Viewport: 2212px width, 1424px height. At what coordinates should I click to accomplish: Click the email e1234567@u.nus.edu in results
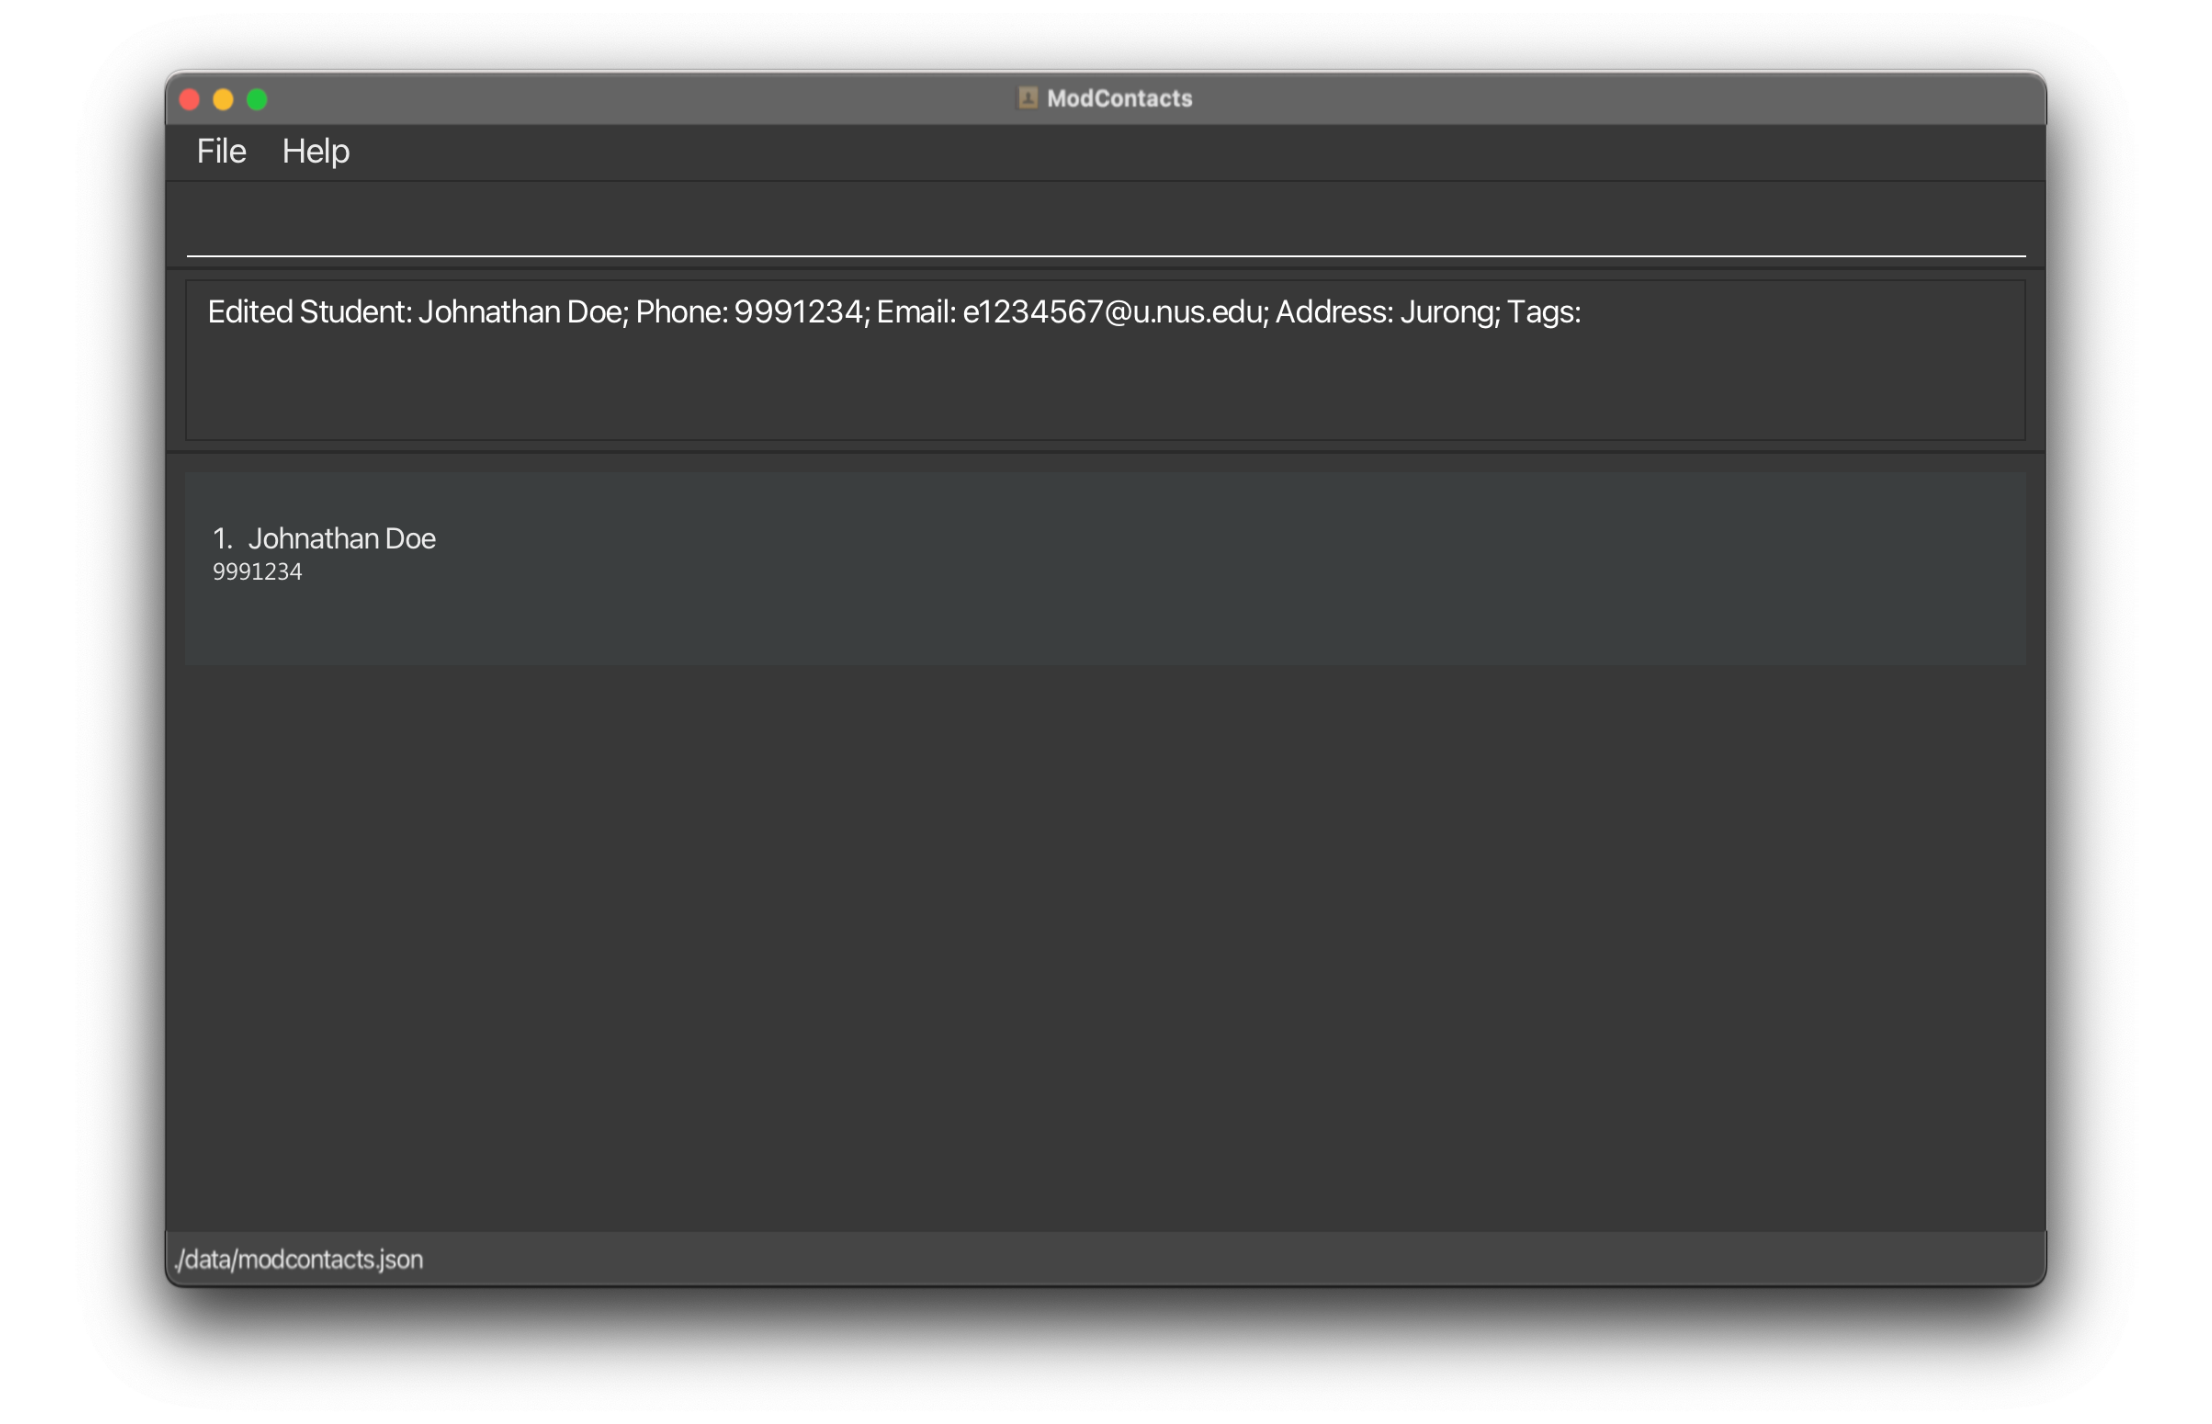(1112, 312)
